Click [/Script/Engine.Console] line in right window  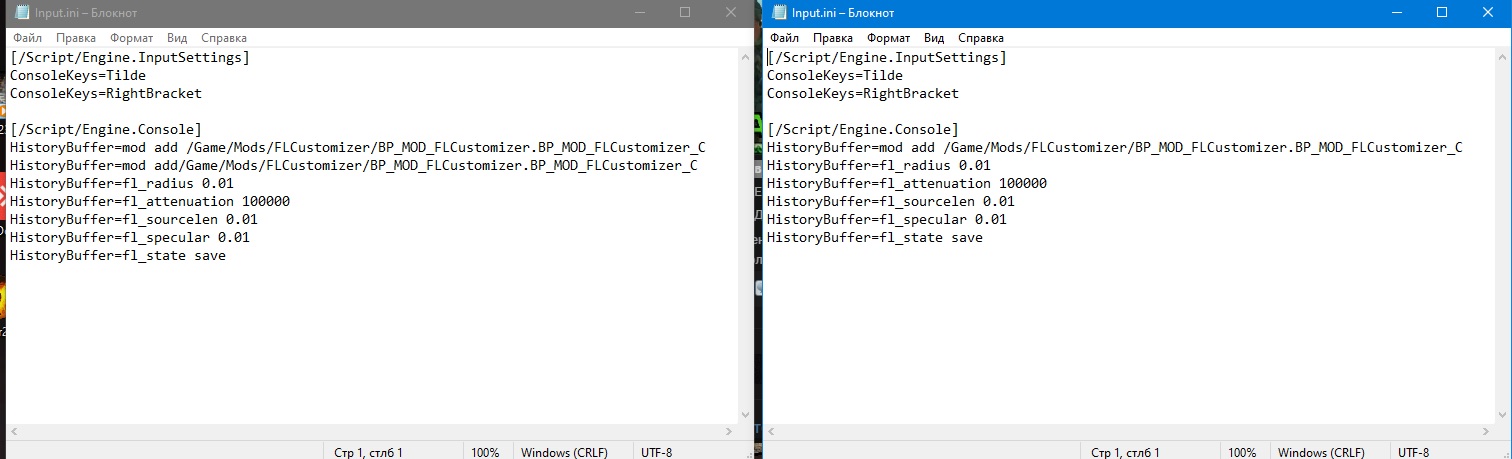863,129
